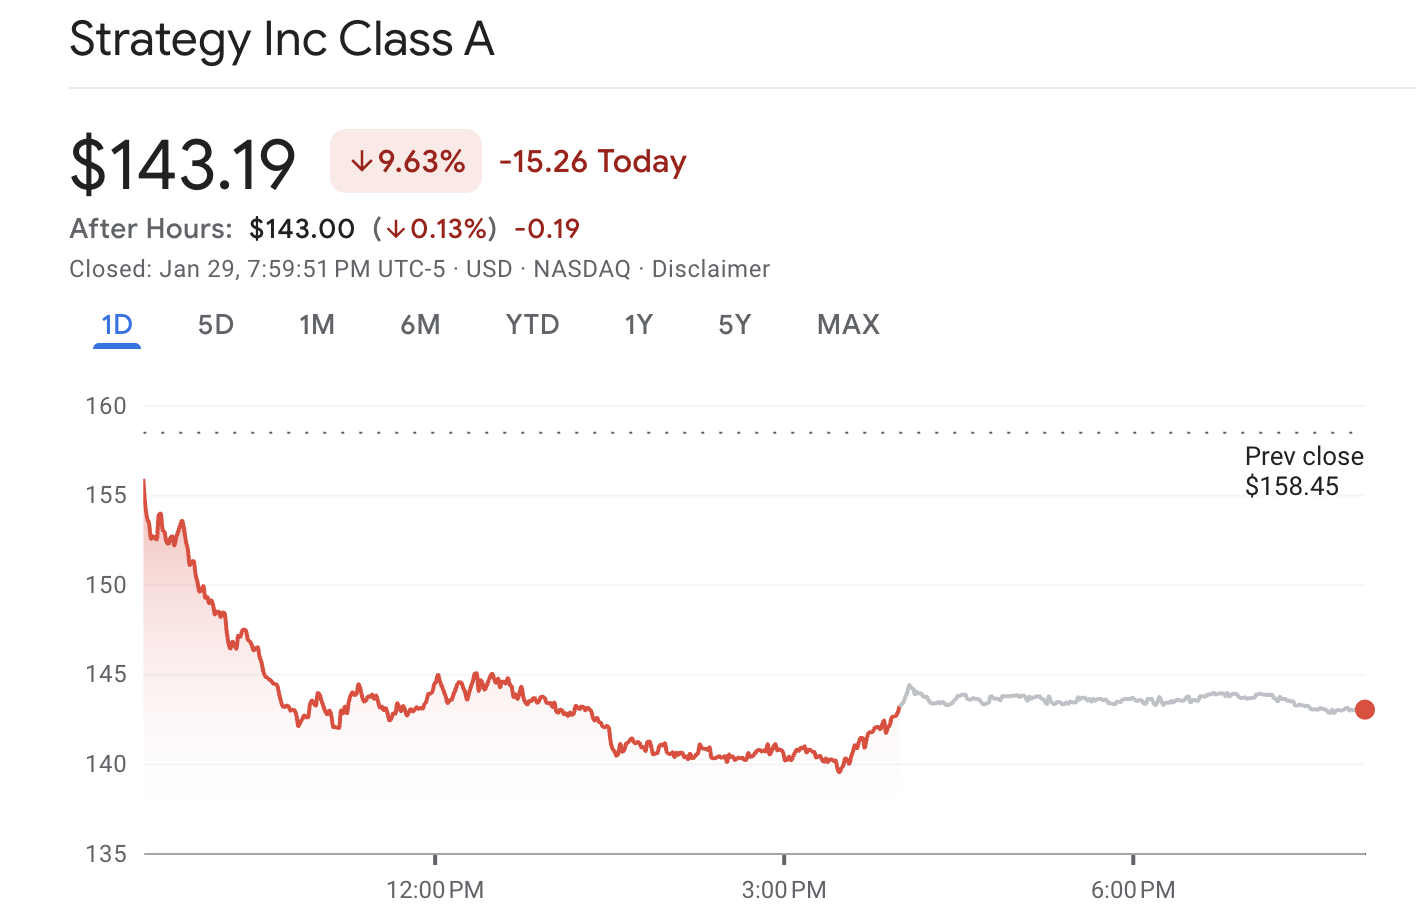1416x917 pixels.
Task: Click the after-hours down-arrow icon
Action: tap(398, 228)
